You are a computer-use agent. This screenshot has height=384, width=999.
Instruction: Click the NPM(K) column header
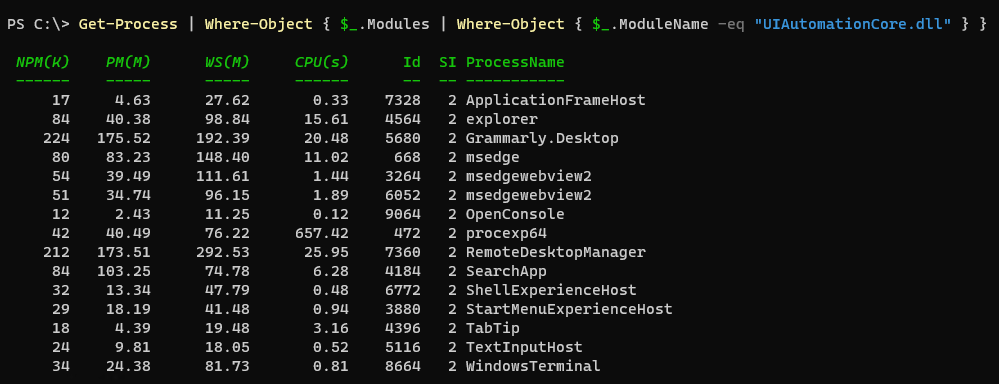click(x=43, y=62)
